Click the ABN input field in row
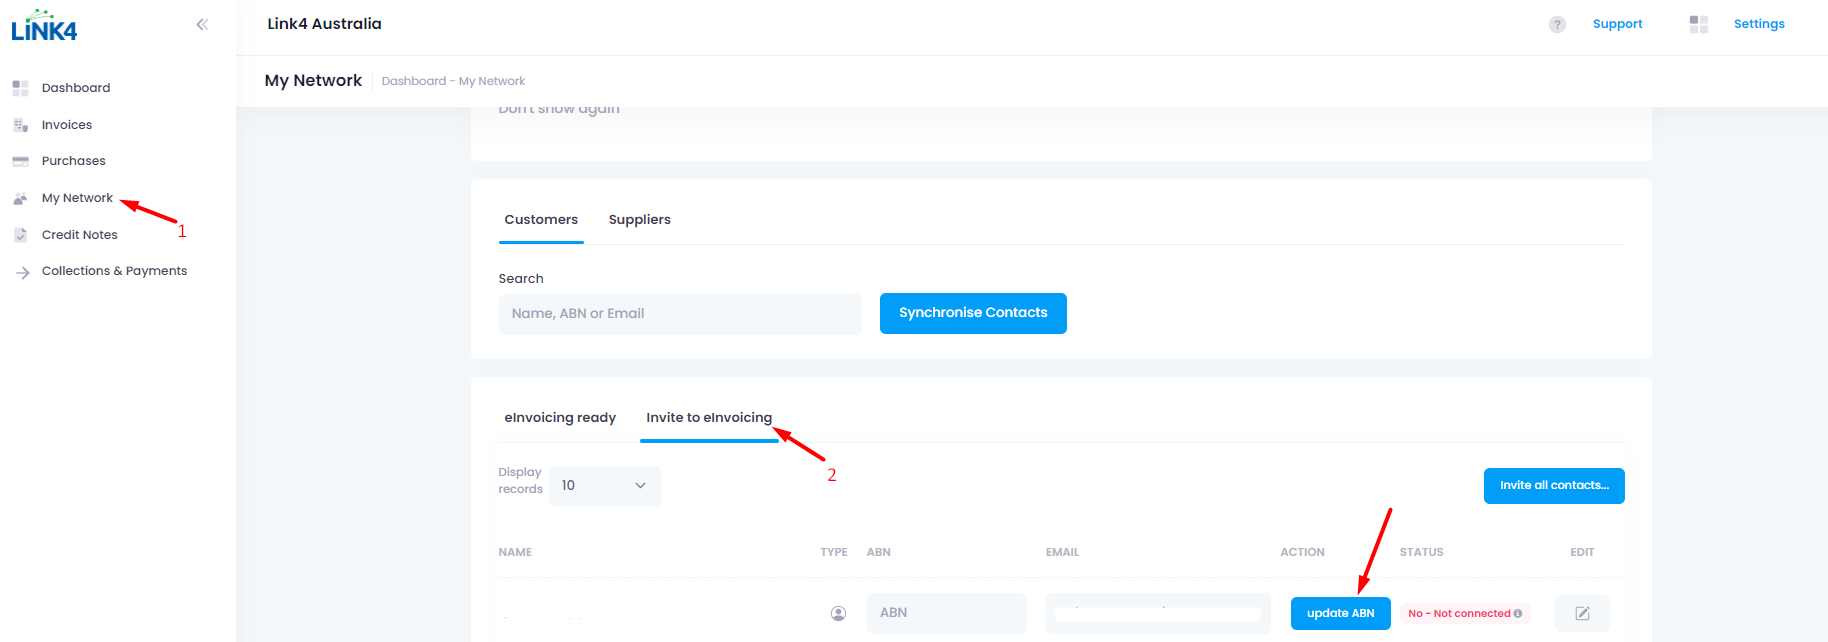Image resolution: width=1828 pixels, height=642 pixels. [x=946, y=613]
